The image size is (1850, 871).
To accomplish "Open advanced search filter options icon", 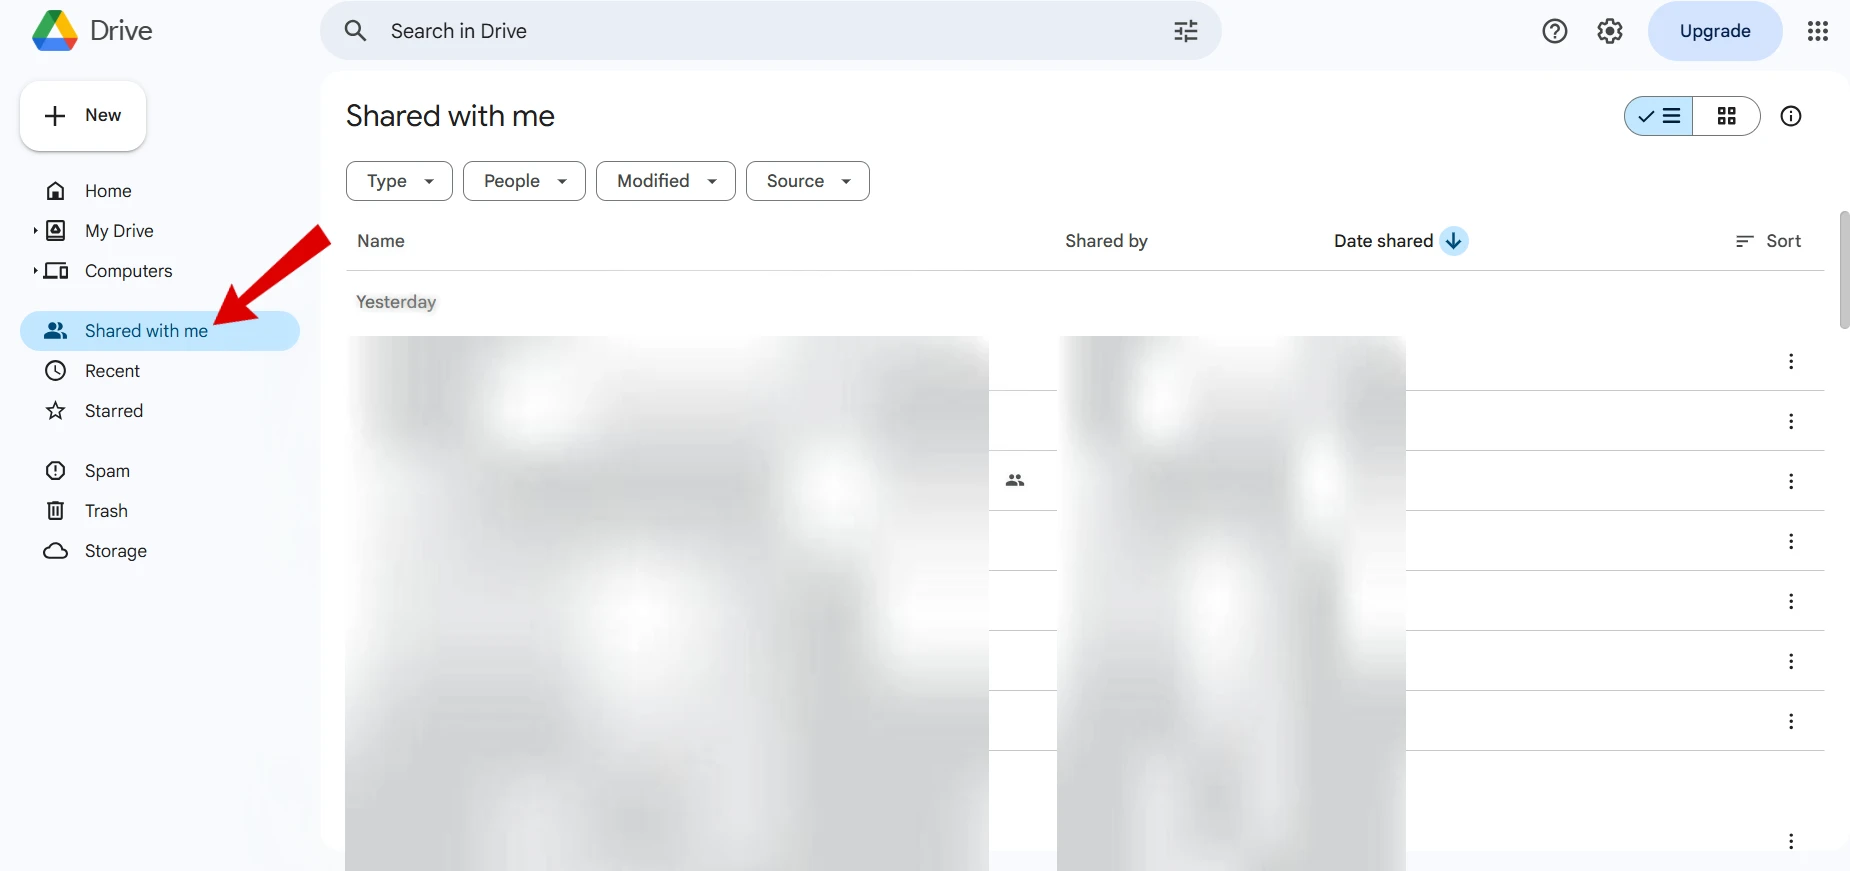I will point(1185,31).
